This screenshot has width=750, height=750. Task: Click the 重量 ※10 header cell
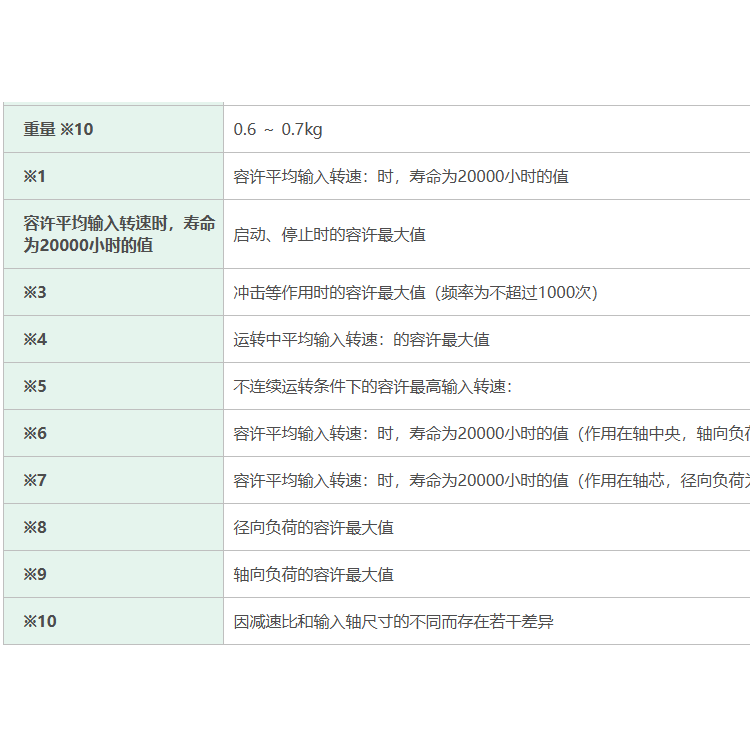[58, 129]
